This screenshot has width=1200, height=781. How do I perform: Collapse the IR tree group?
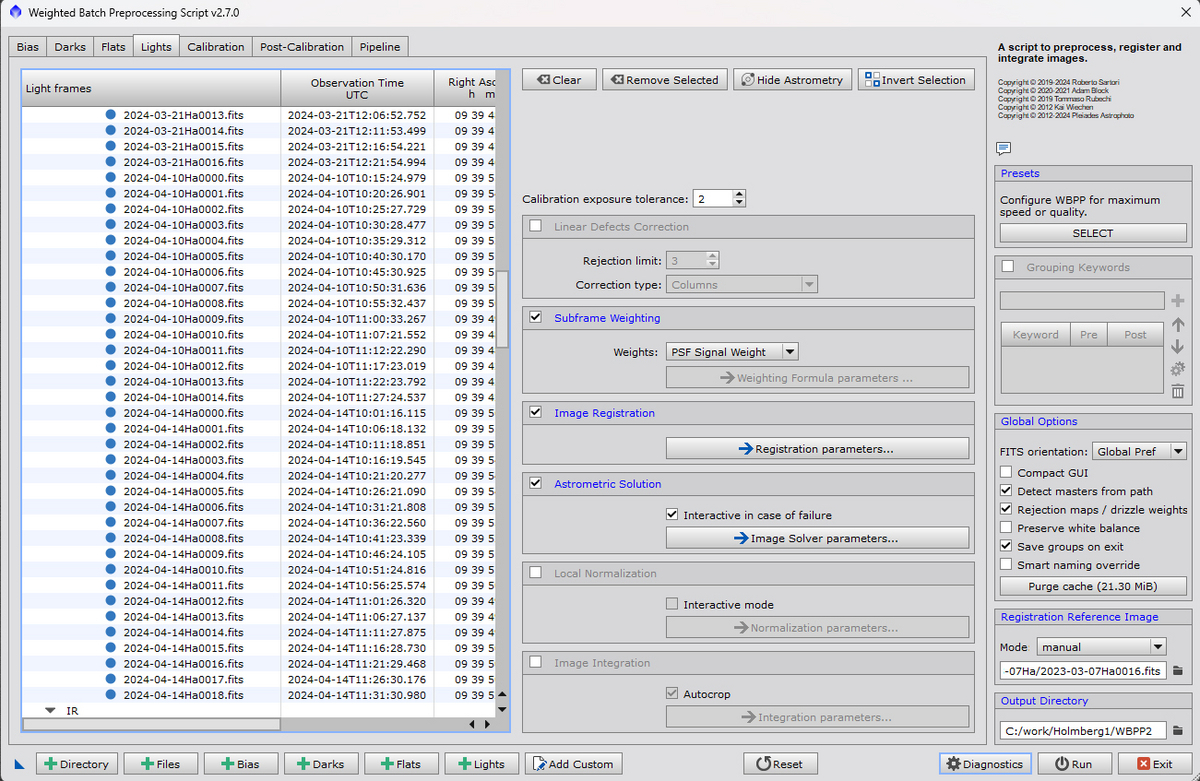(50, 711)
